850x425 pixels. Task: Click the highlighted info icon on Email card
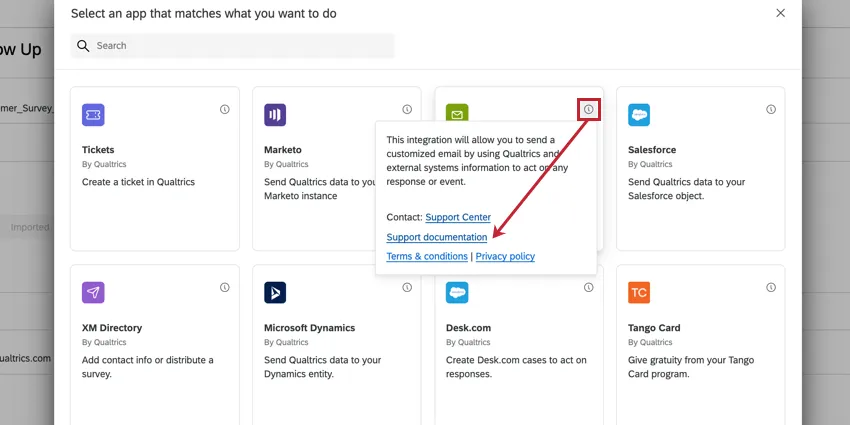coord(589,109)
